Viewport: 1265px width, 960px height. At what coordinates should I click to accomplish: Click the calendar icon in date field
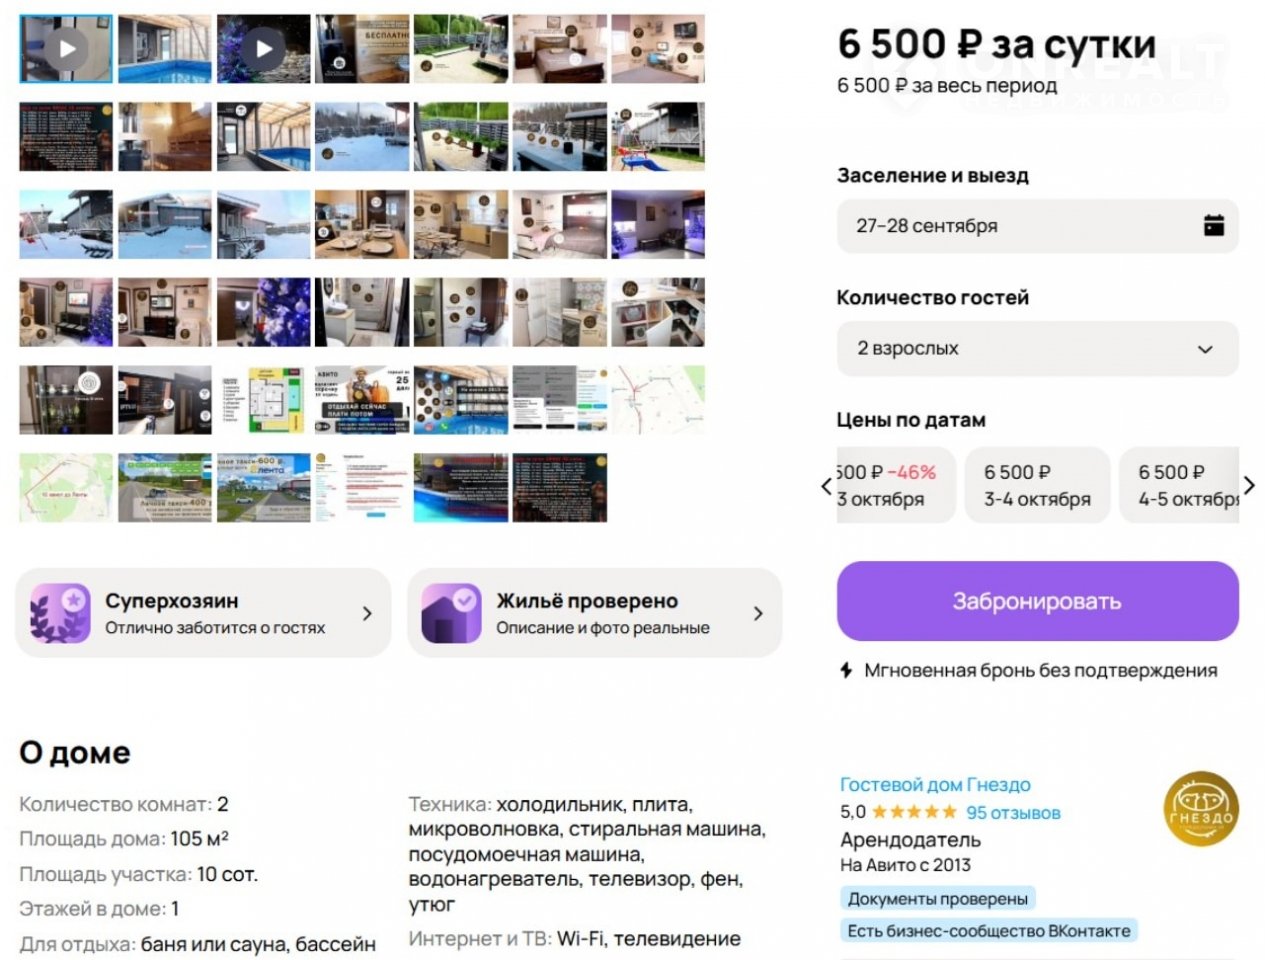[1213, 225]
